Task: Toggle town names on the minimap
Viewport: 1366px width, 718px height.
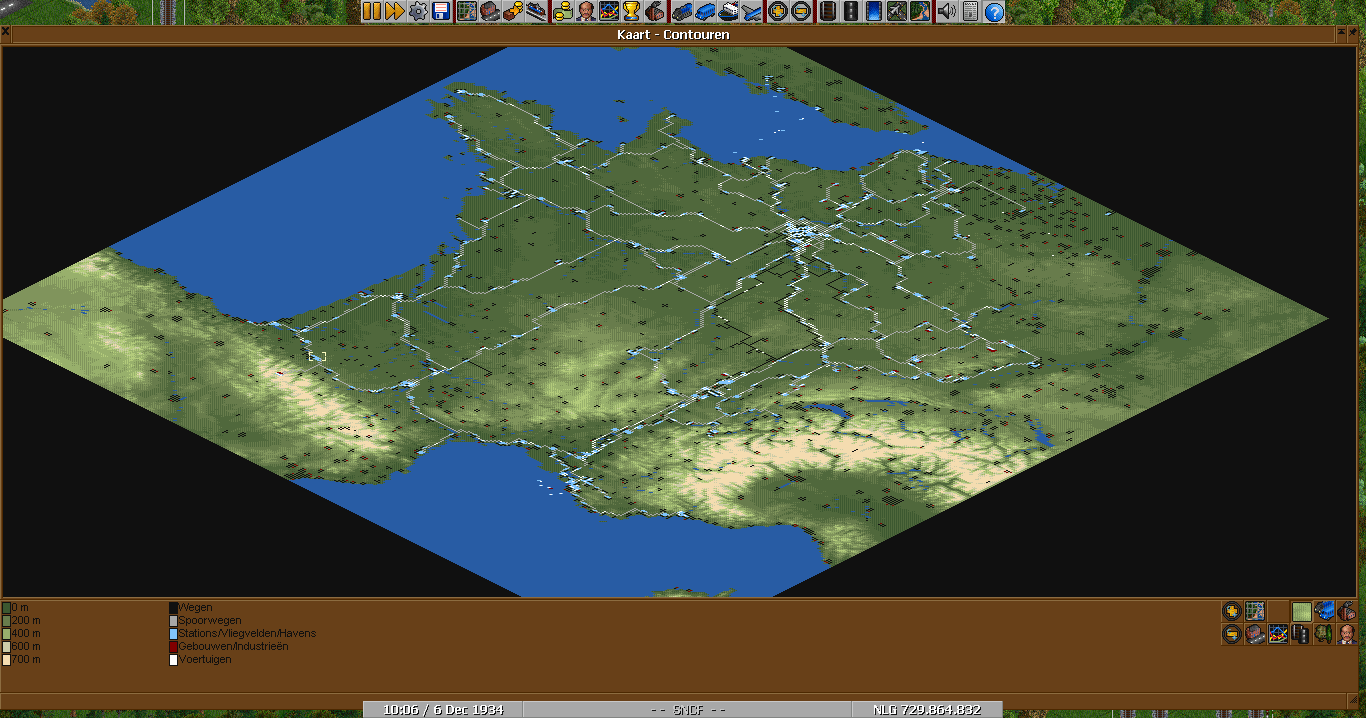Action: tap(1255, 634)
